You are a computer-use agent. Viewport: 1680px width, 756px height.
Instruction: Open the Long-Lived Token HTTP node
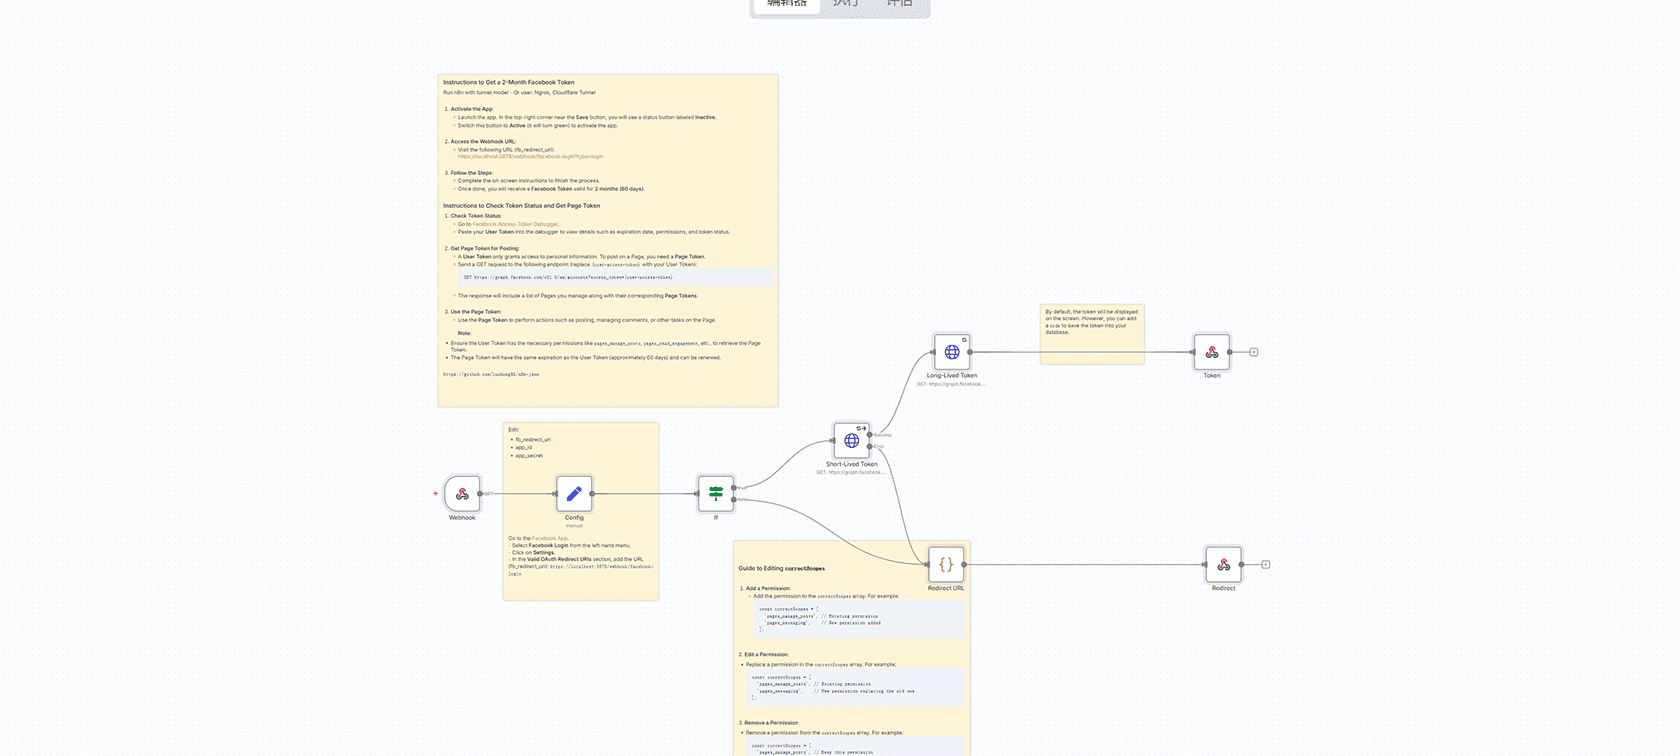tap(951, 352)
